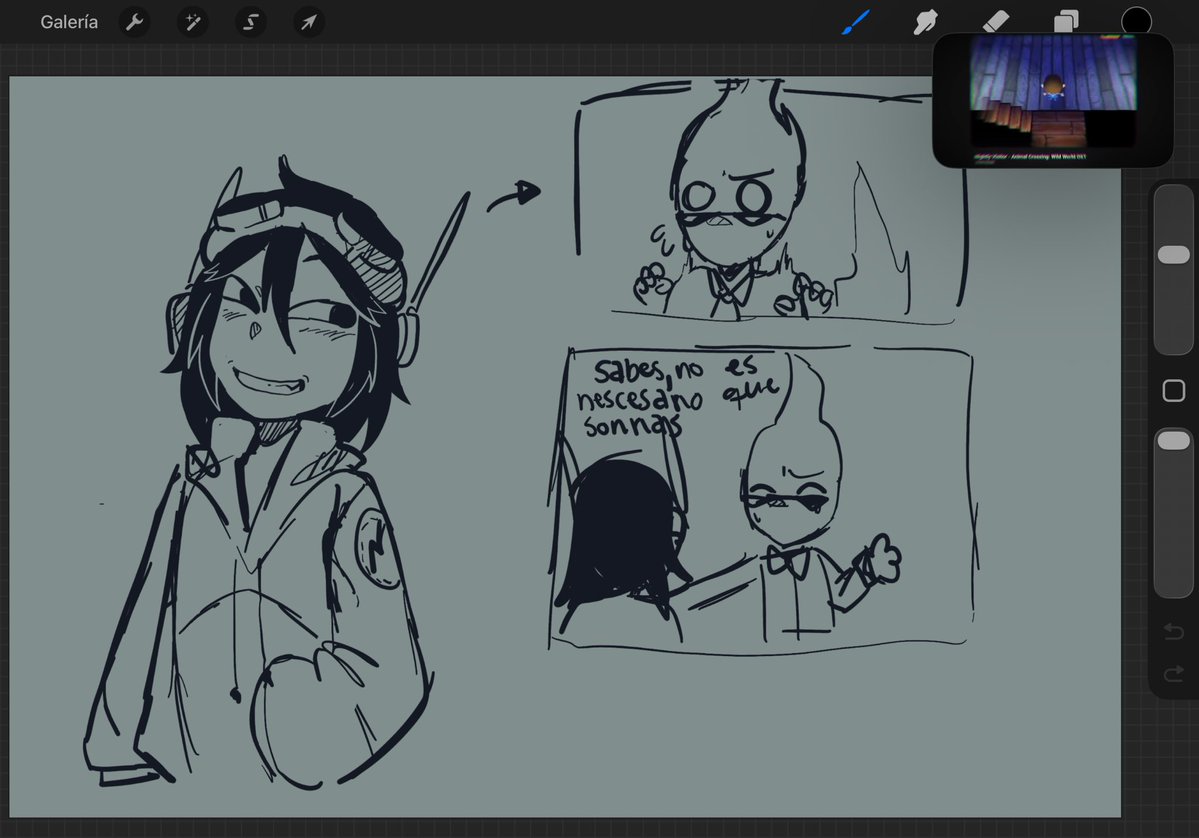The height and width of the screenshot is (838, 1199).
Task: Activate the Selection S tool
Action: pyautogui.click(x=251, y=22)
